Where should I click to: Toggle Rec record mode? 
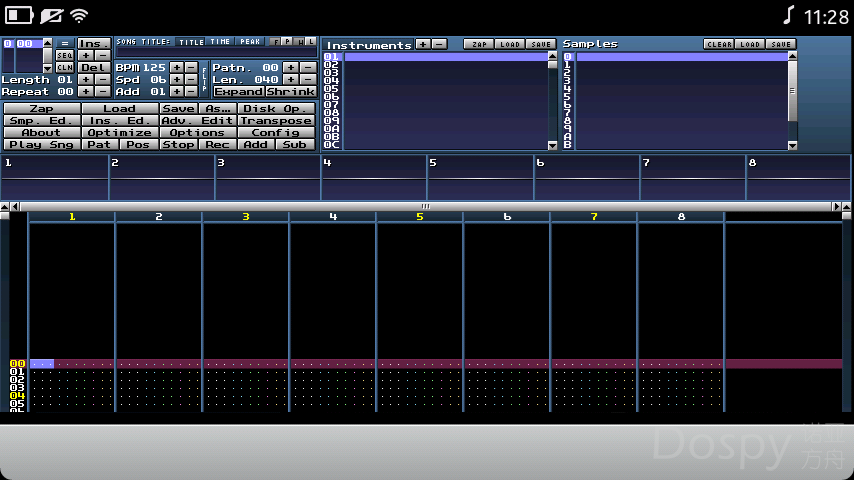(x=217, y=144)
